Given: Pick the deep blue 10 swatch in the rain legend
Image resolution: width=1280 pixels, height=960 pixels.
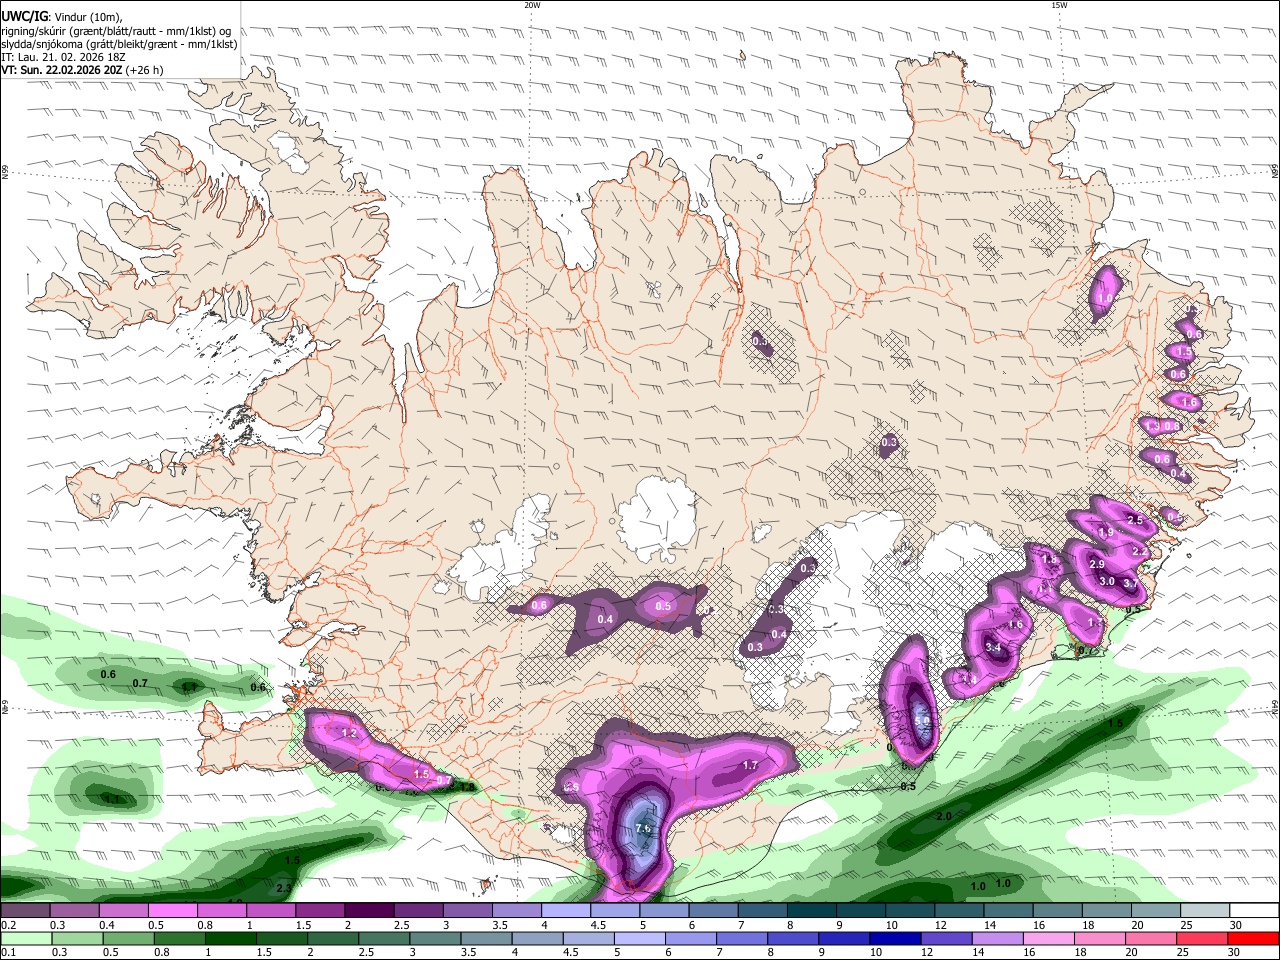Looking at the screenshot, I should click(895, 939).
